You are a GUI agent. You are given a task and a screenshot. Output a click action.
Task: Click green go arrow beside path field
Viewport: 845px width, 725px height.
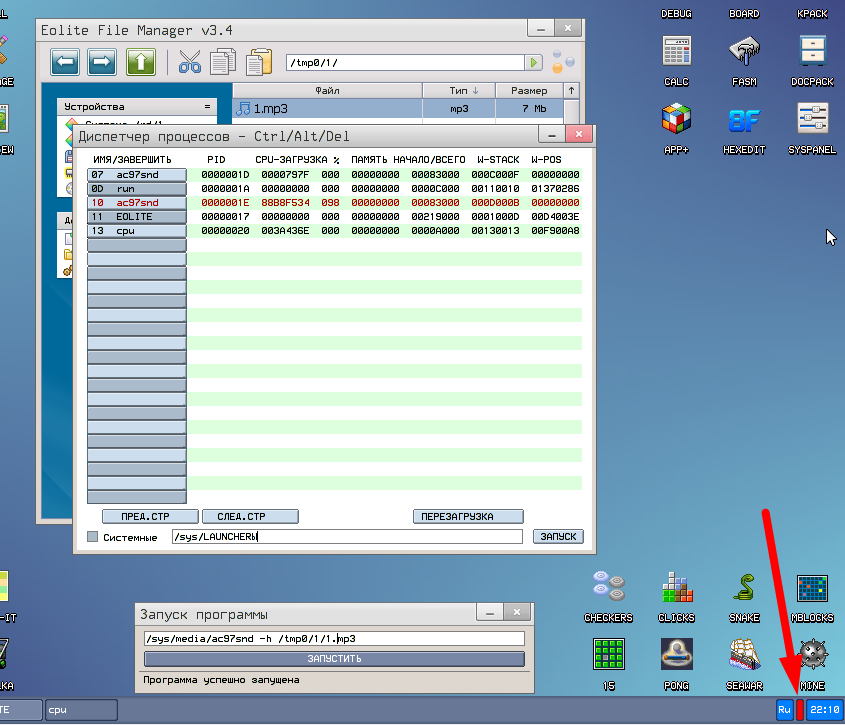(x=536, y=63)
